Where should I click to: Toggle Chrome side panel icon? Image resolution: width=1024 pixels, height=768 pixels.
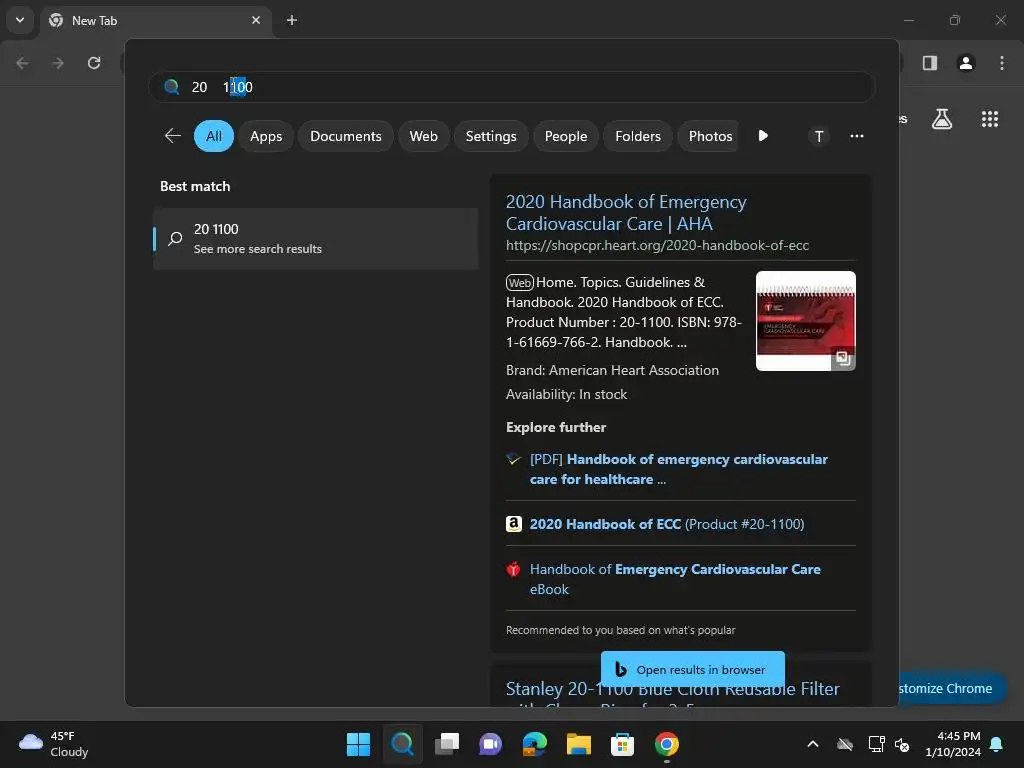(930, 63)
